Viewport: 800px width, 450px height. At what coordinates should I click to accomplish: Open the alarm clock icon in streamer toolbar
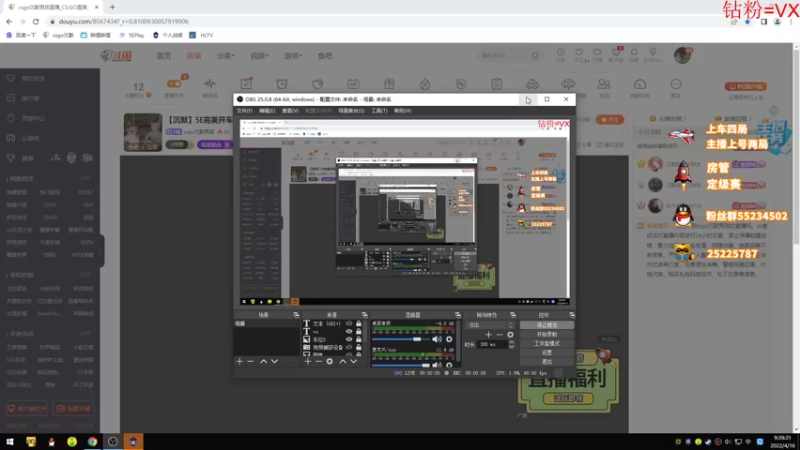point(282,84)
